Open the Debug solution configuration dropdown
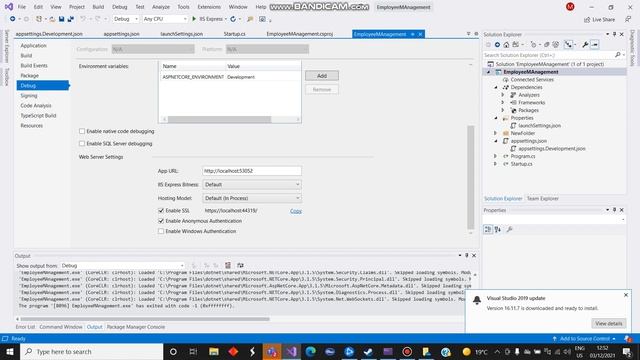 click(x=126, y=19)
